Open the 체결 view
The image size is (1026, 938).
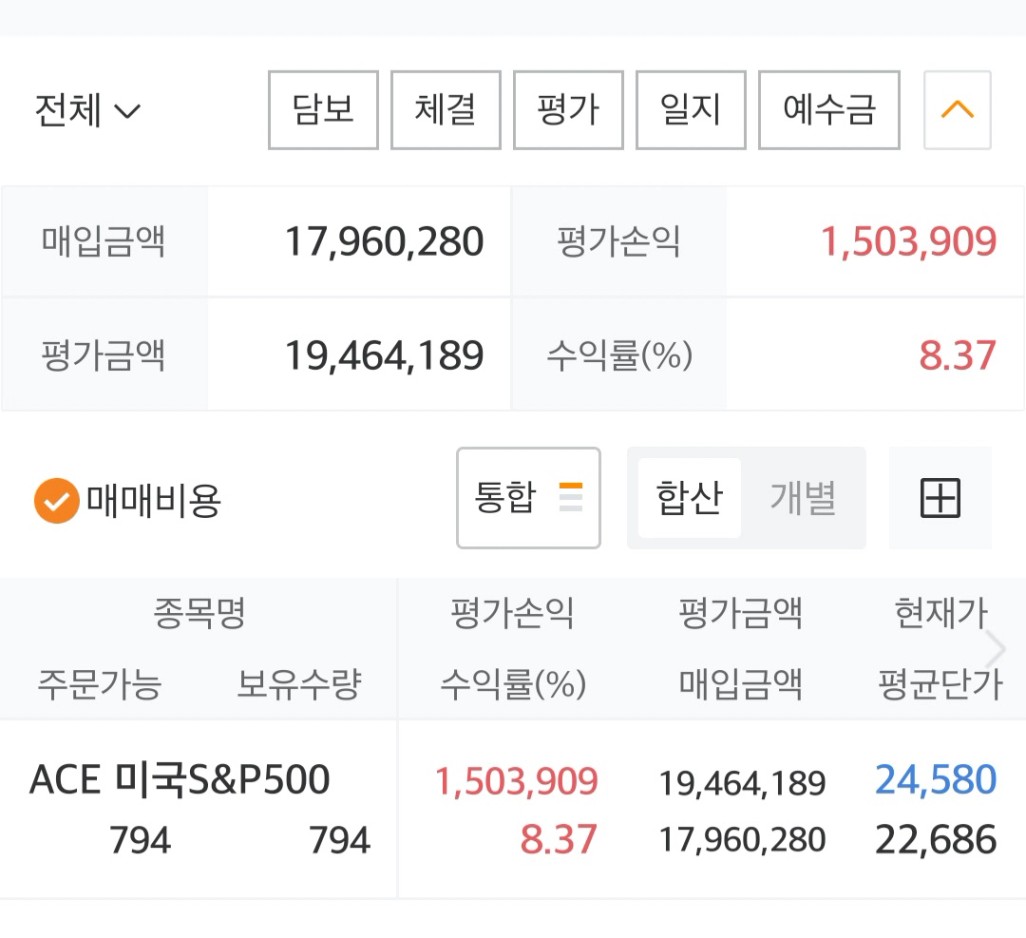coord(445,110)
